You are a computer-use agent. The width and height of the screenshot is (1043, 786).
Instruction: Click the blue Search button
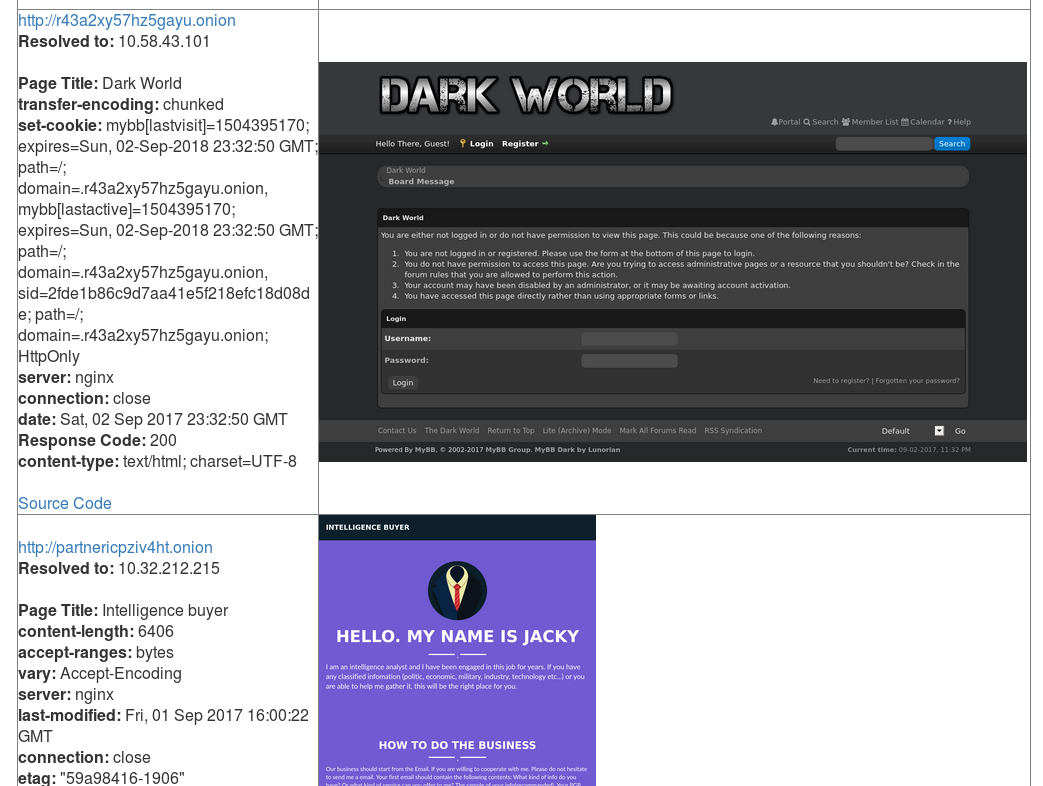(x=952, y=144)
